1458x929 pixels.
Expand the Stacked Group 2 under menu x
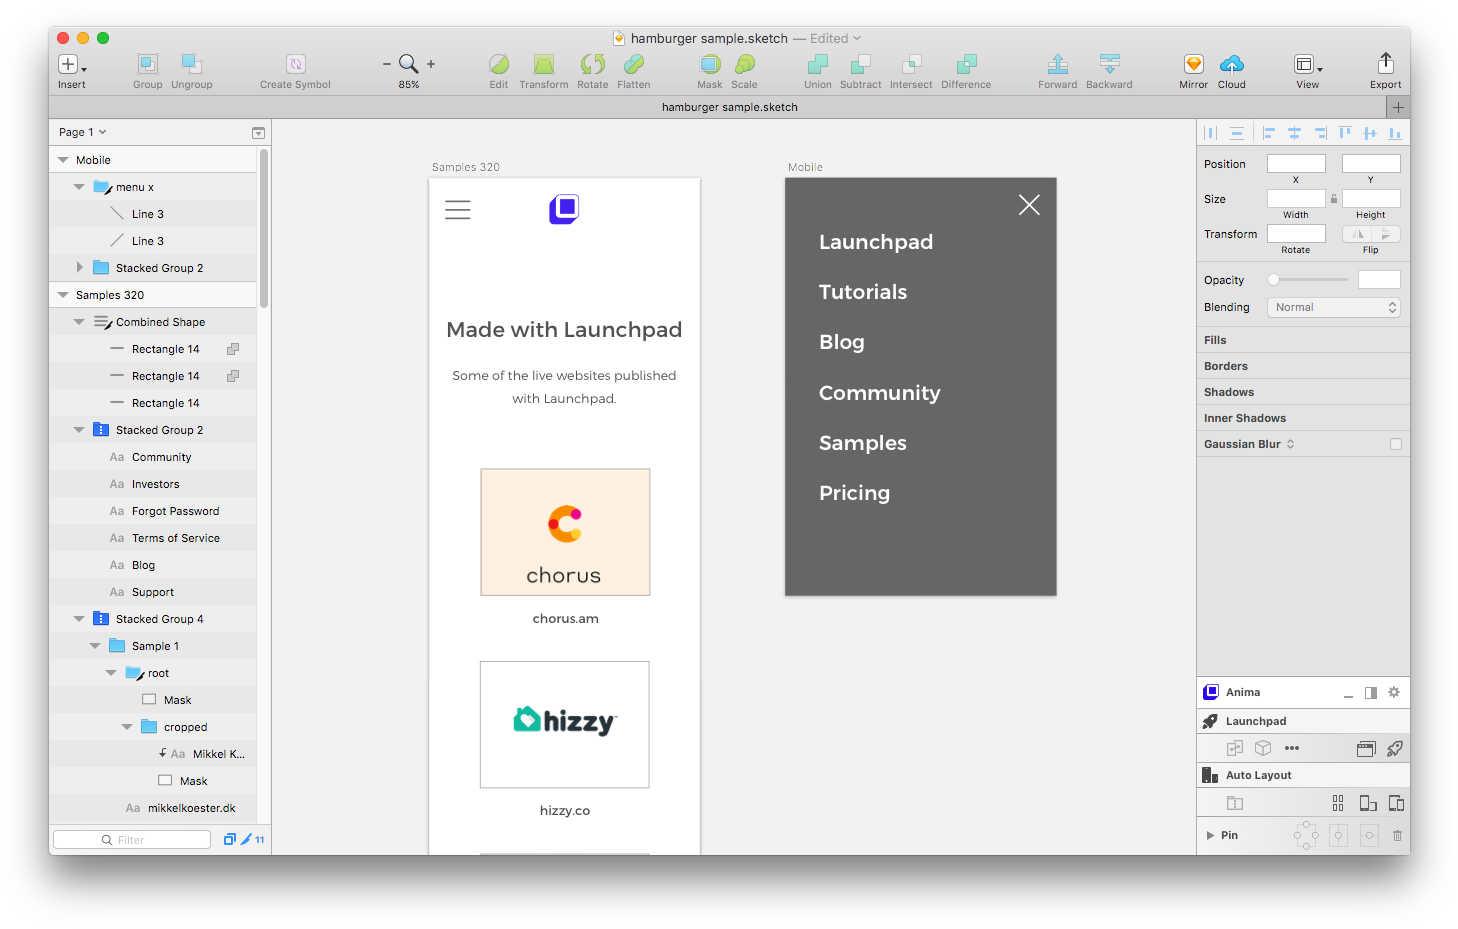tap(80, 268)
